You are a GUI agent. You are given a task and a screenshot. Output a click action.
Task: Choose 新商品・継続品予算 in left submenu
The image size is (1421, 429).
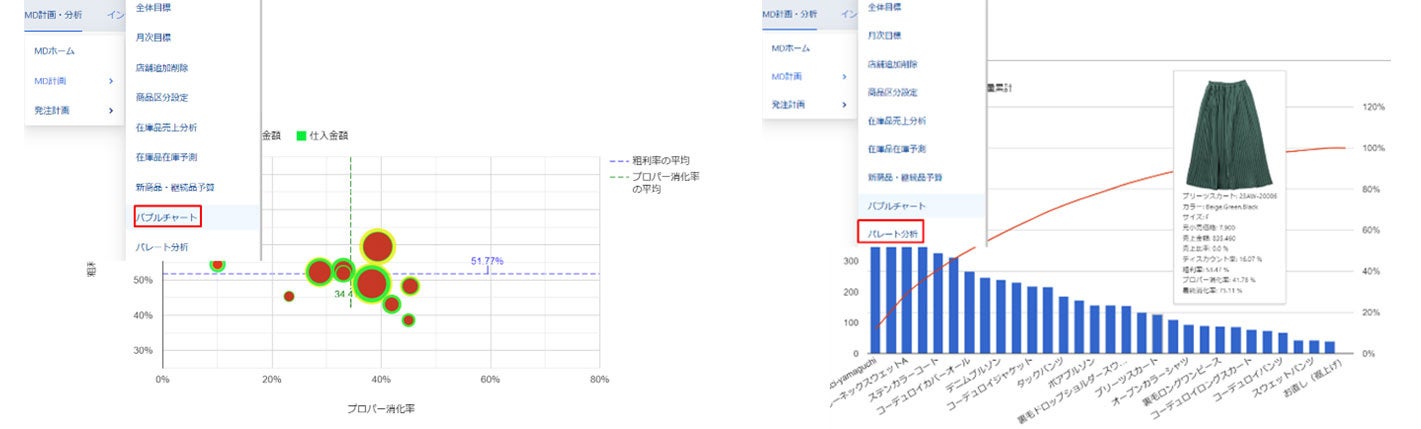point(175,187)
